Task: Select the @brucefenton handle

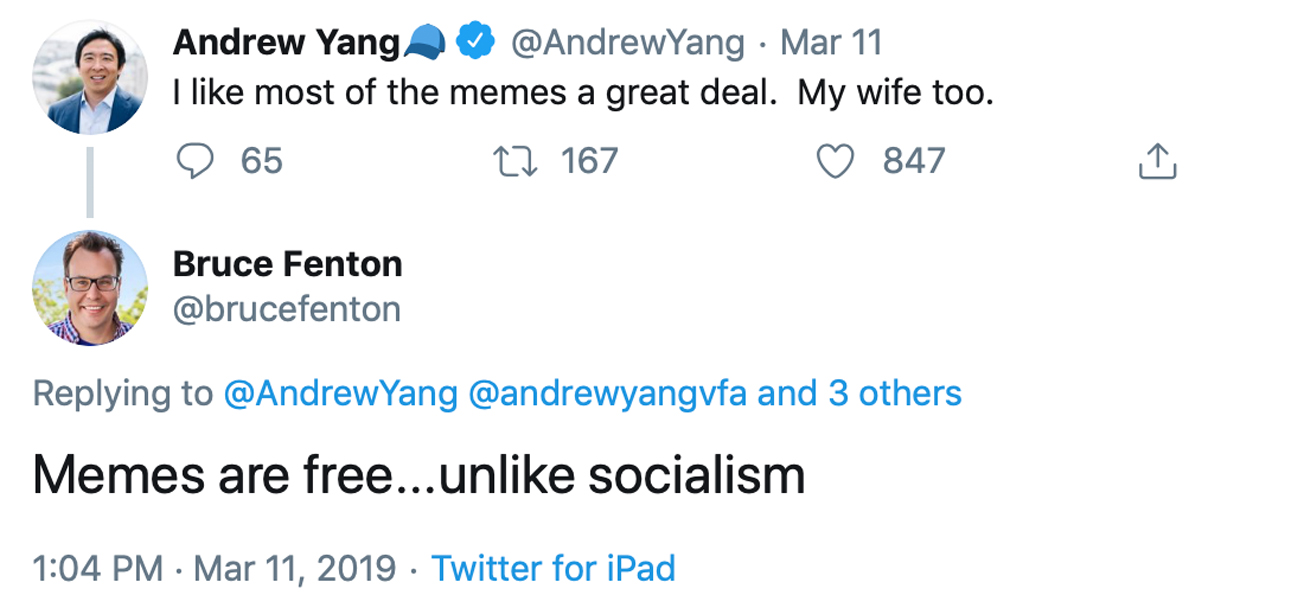Action: click(x=289, y=310)
